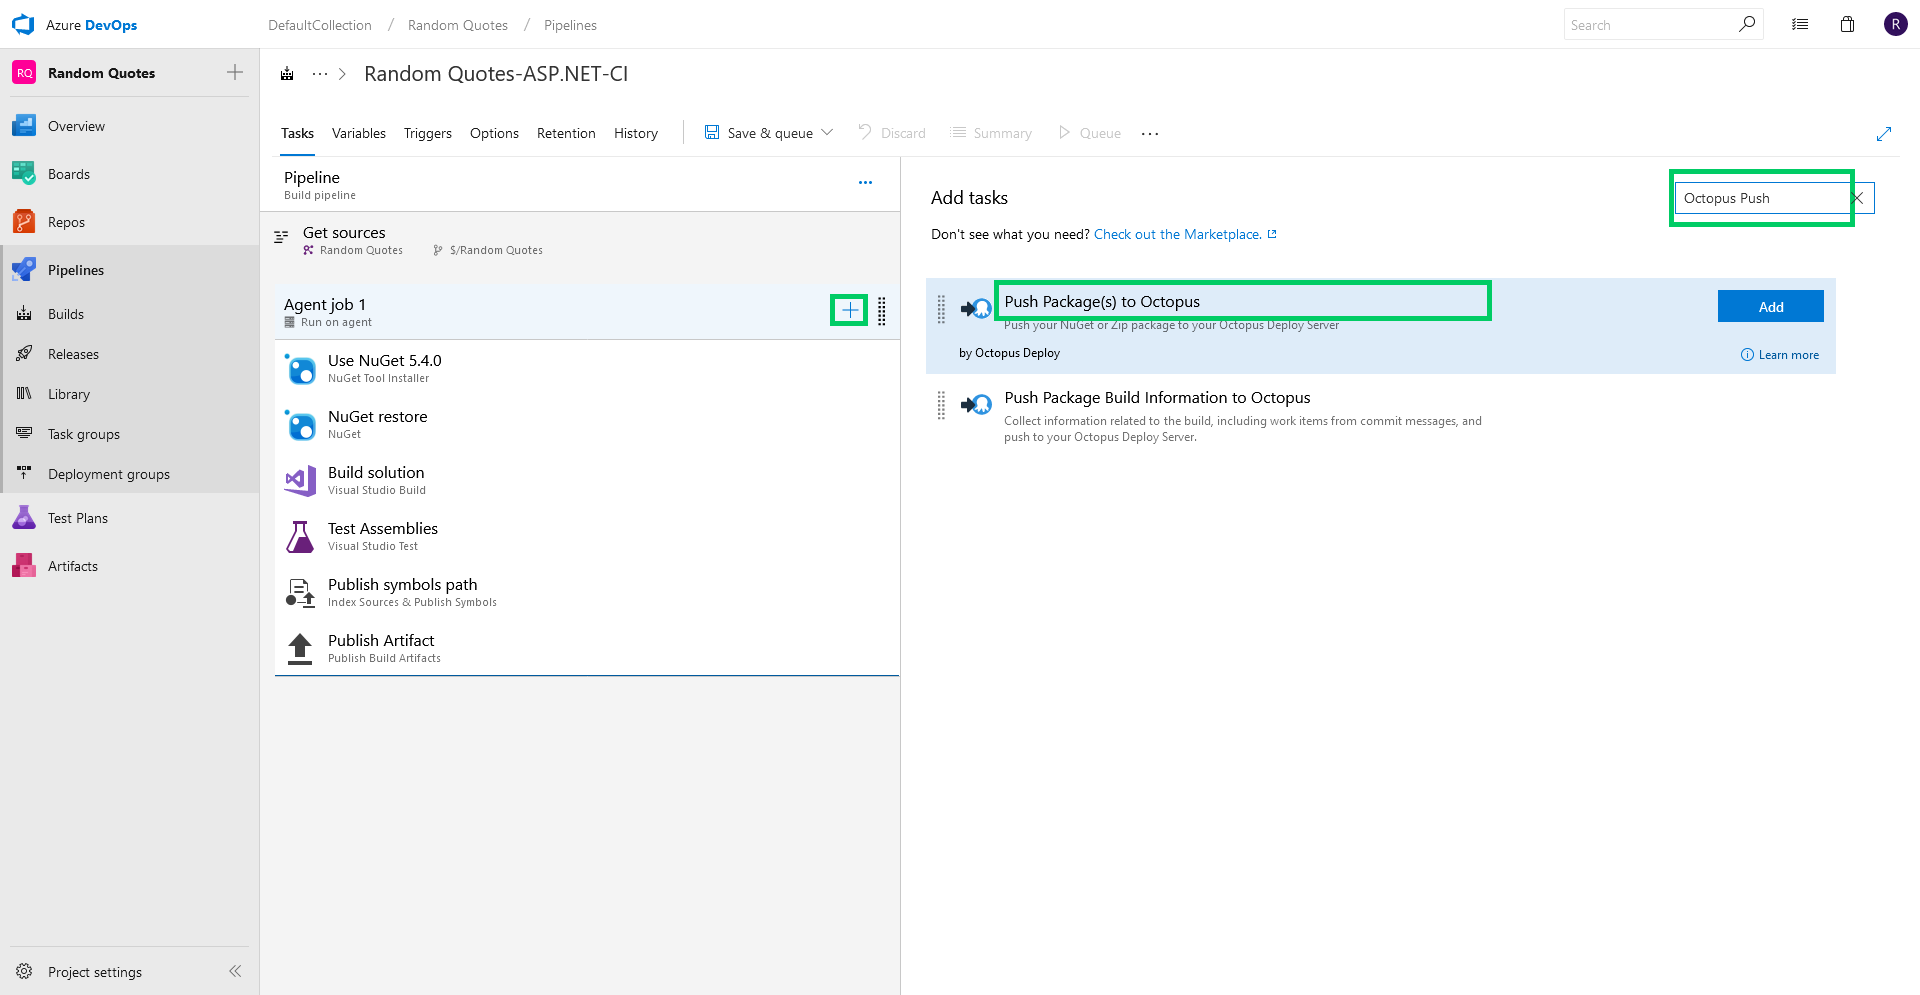Click Save & queue button
The height and width of the screenshot is (995, 1920).
tap(759, 133)
